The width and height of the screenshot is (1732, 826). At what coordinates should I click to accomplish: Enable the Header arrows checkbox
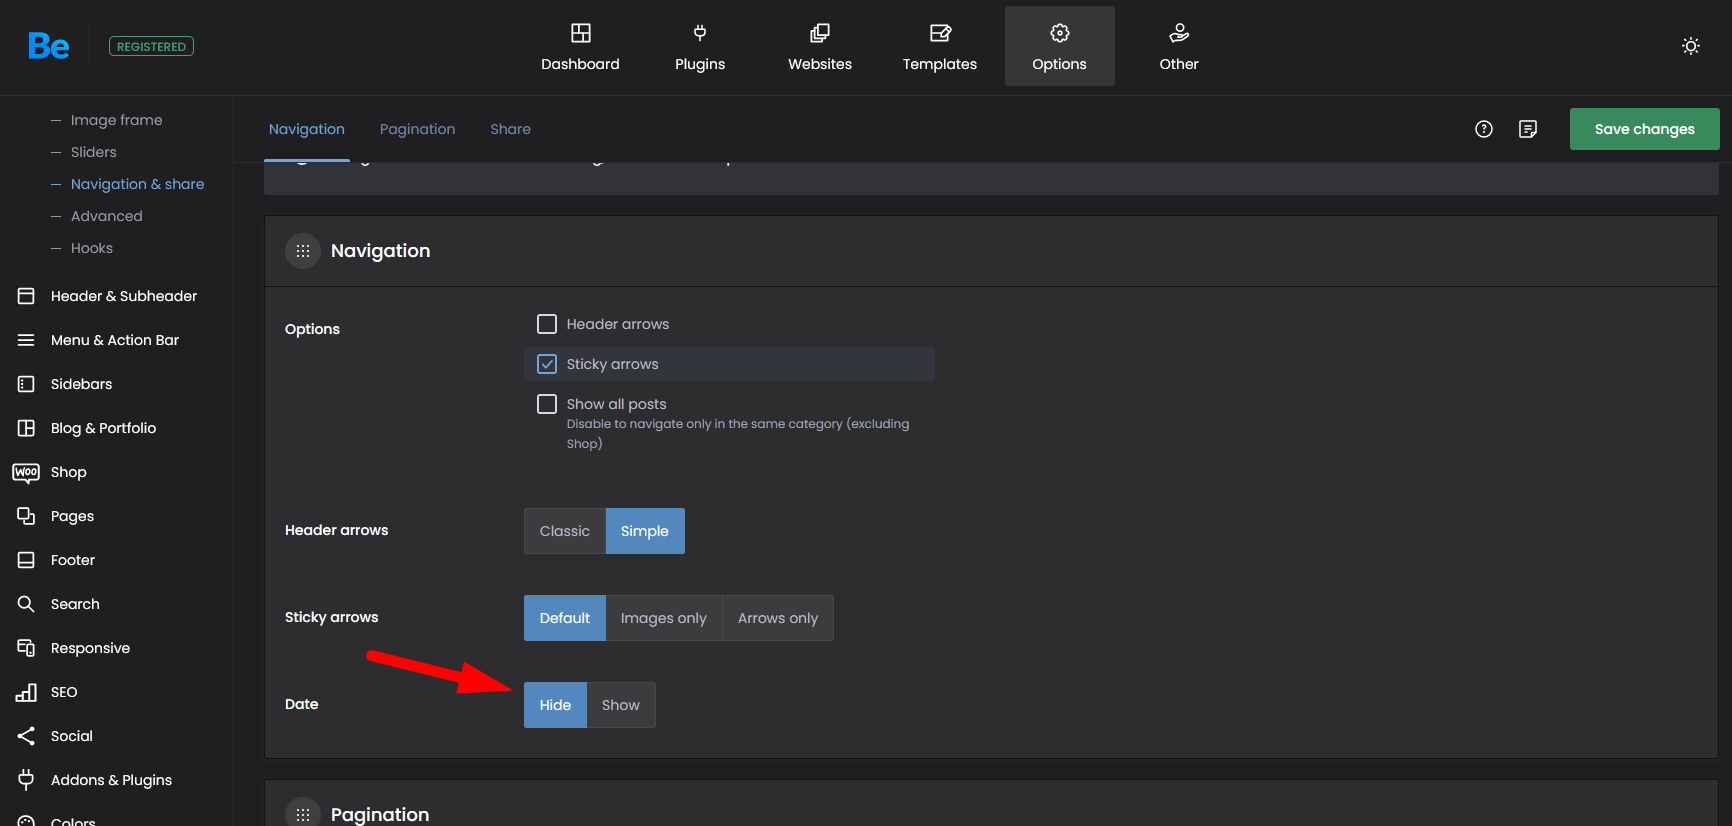click(x=547, y=324)
